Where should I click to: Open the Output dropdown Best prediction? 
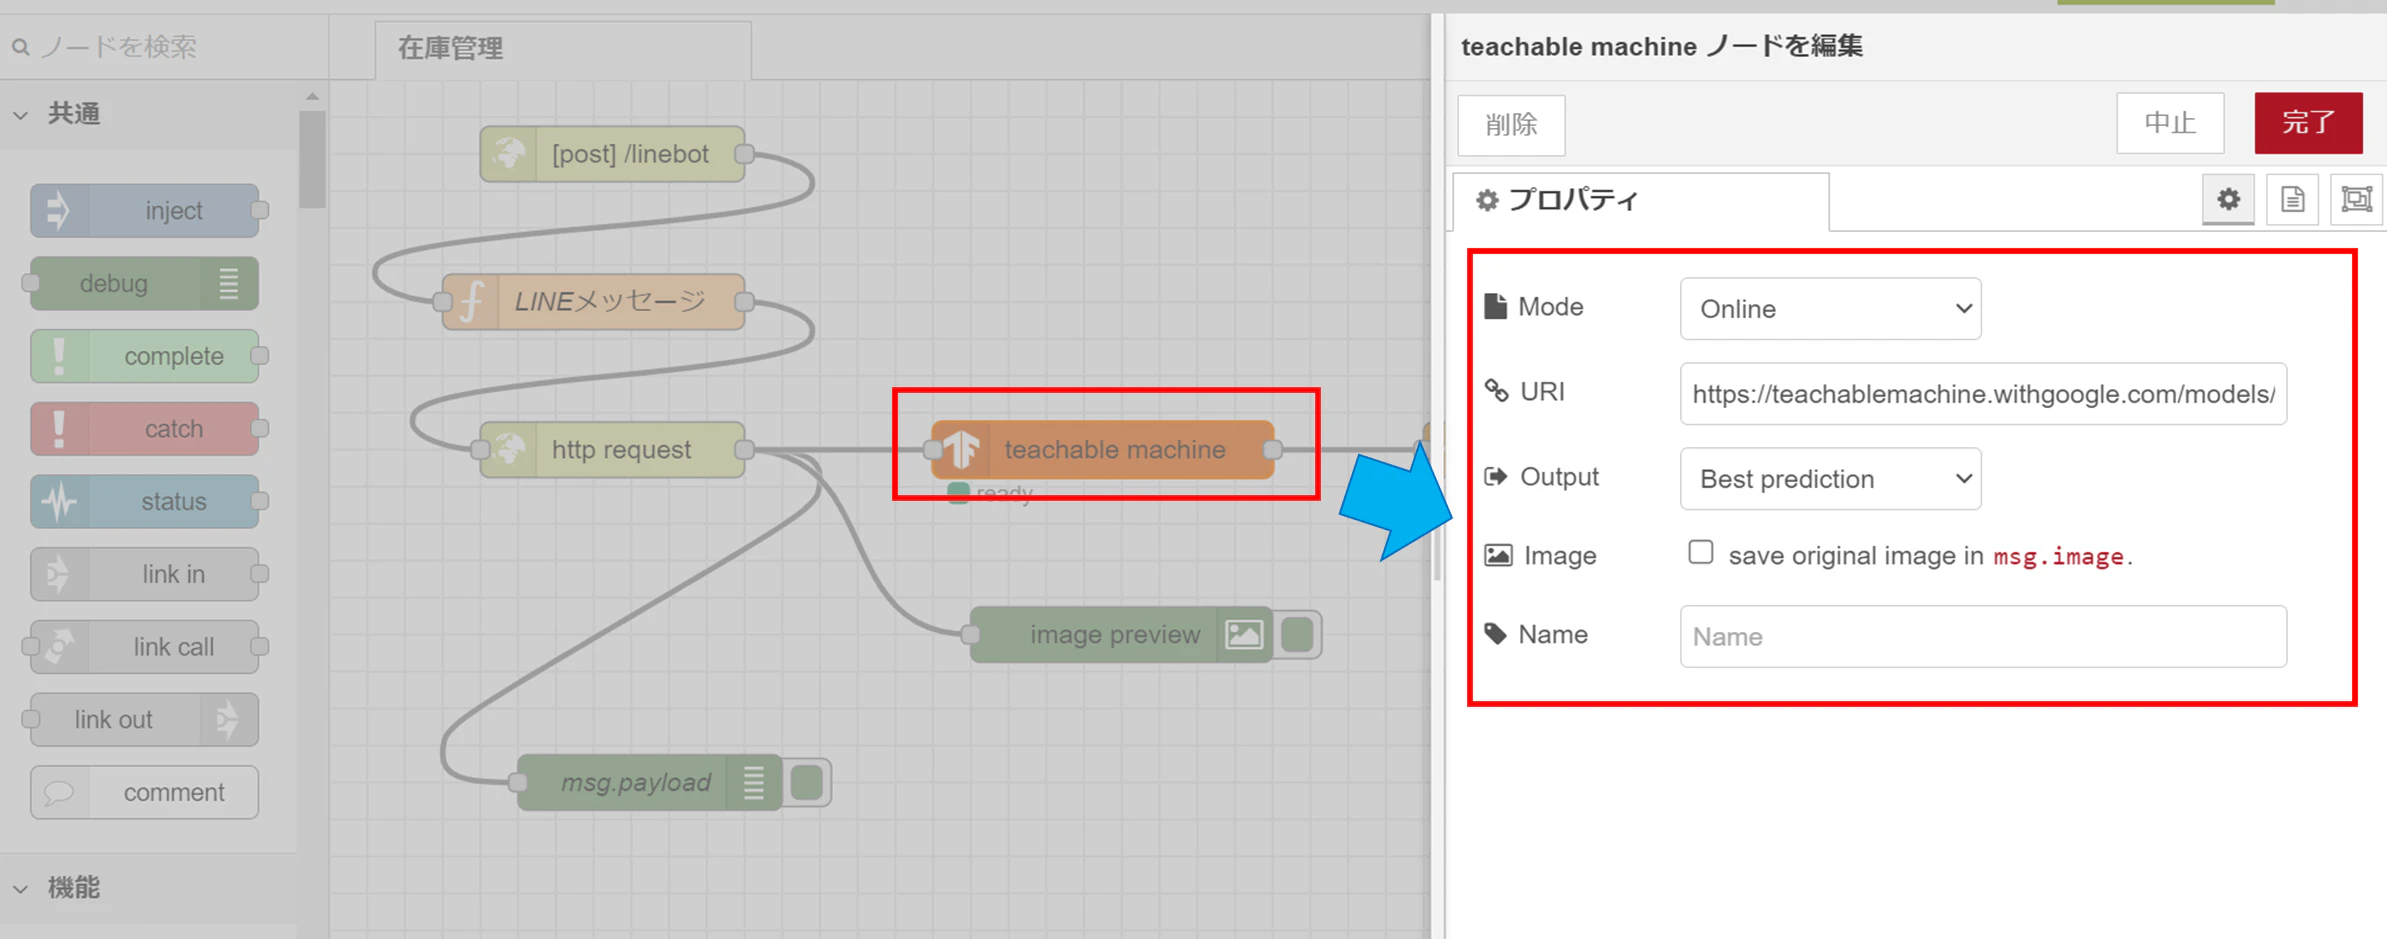(x=1830, y=479)
